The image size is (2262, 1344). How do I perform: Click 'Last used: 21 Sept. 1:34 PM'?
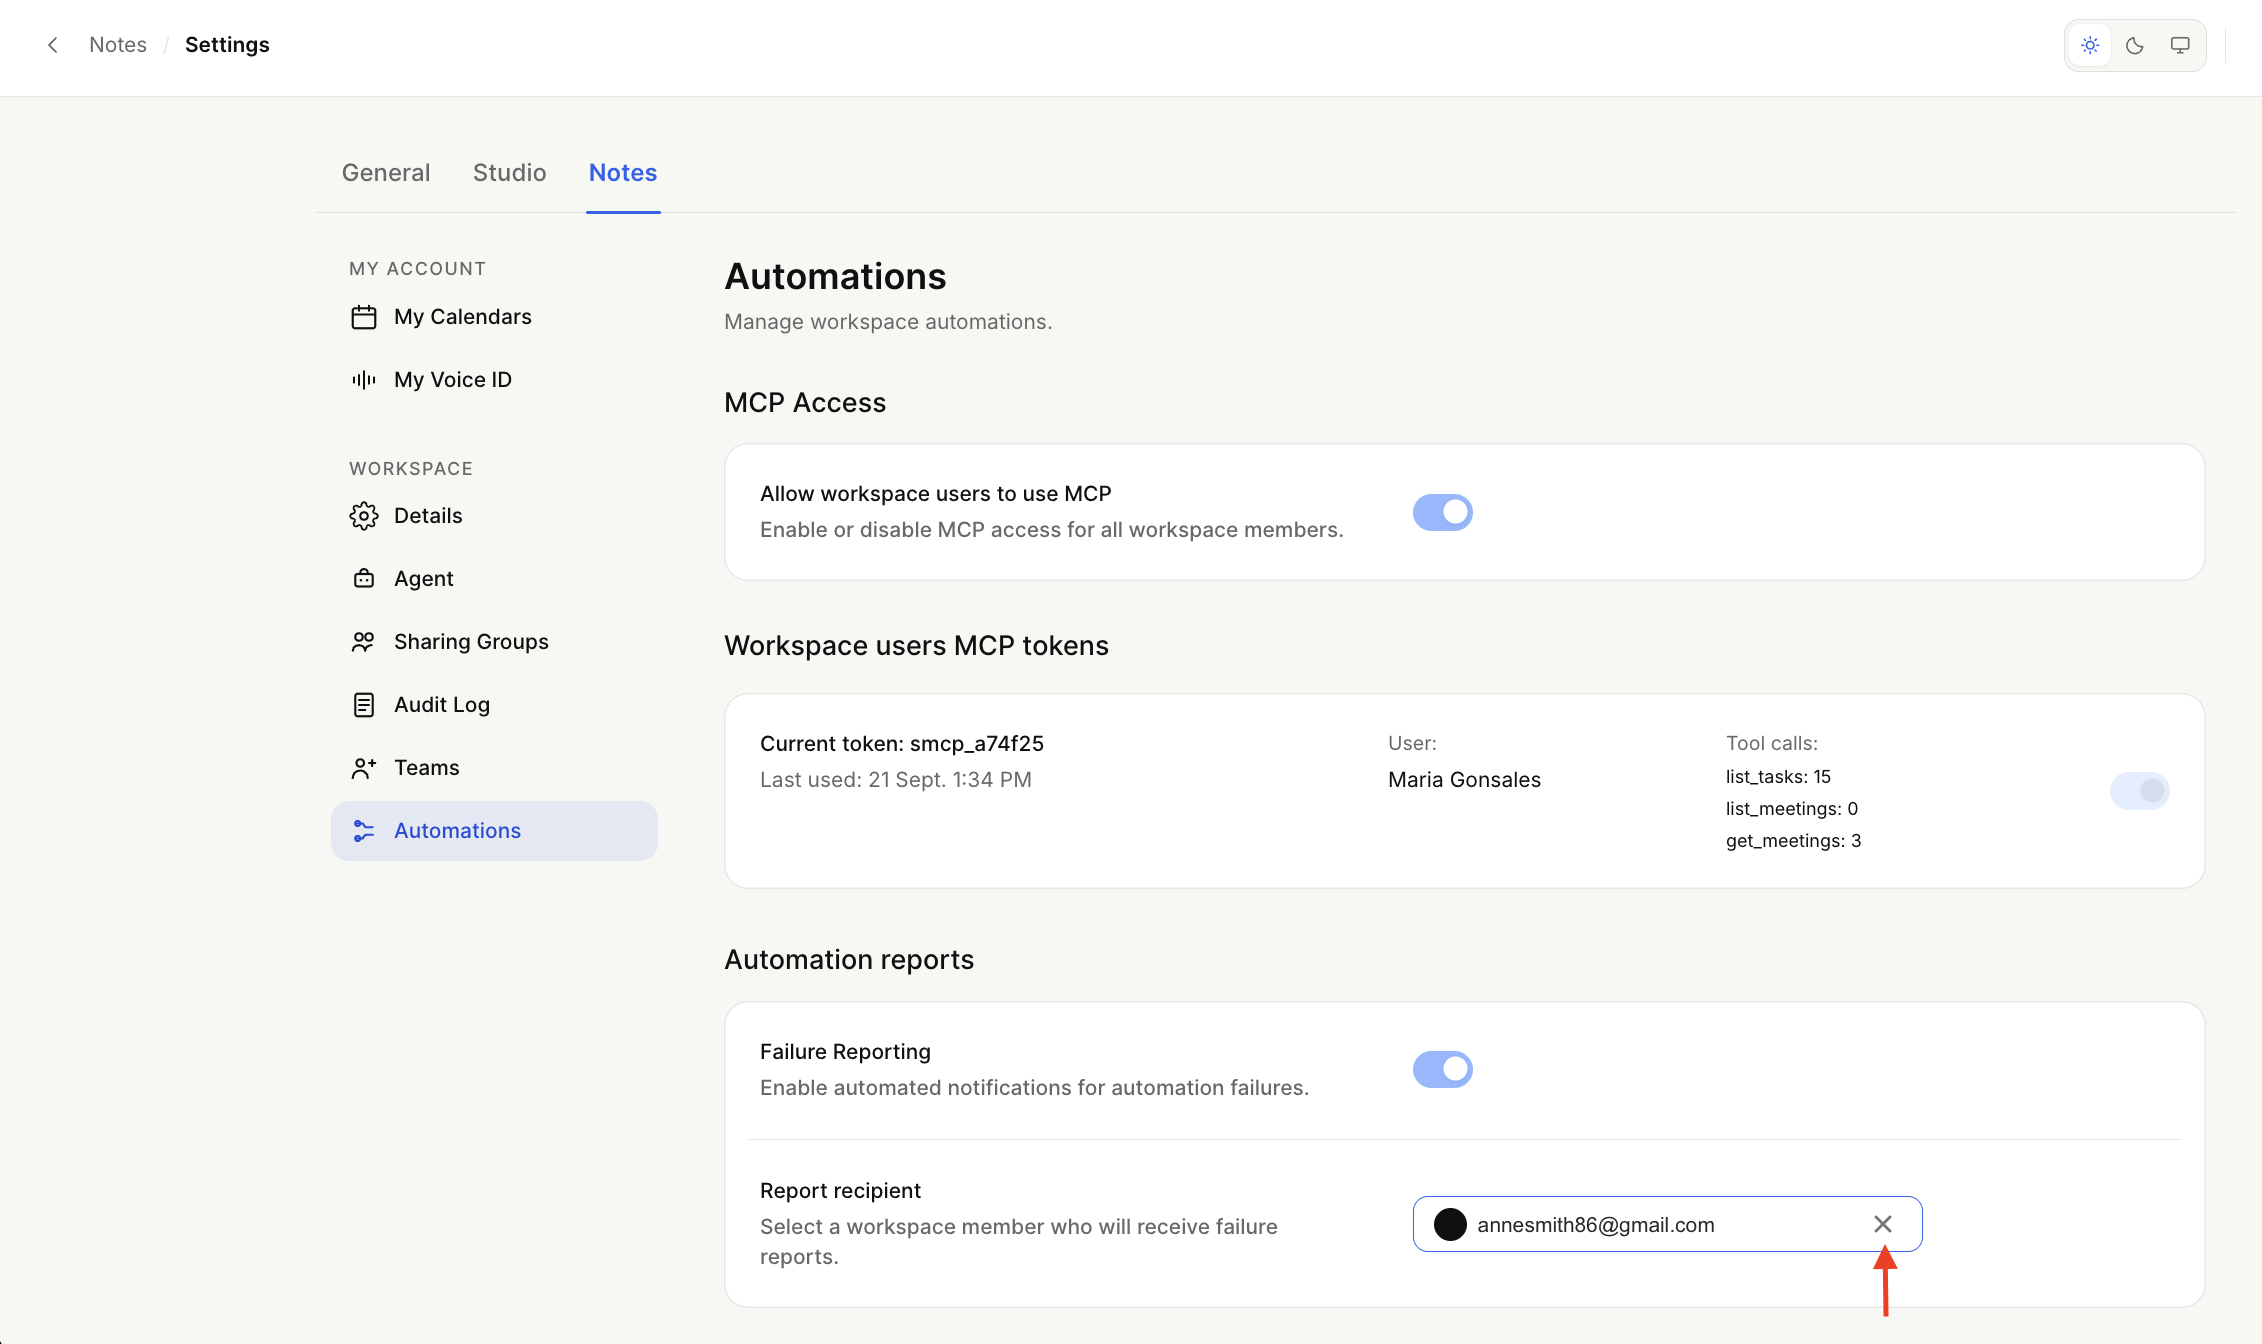(x=896, y=780)
